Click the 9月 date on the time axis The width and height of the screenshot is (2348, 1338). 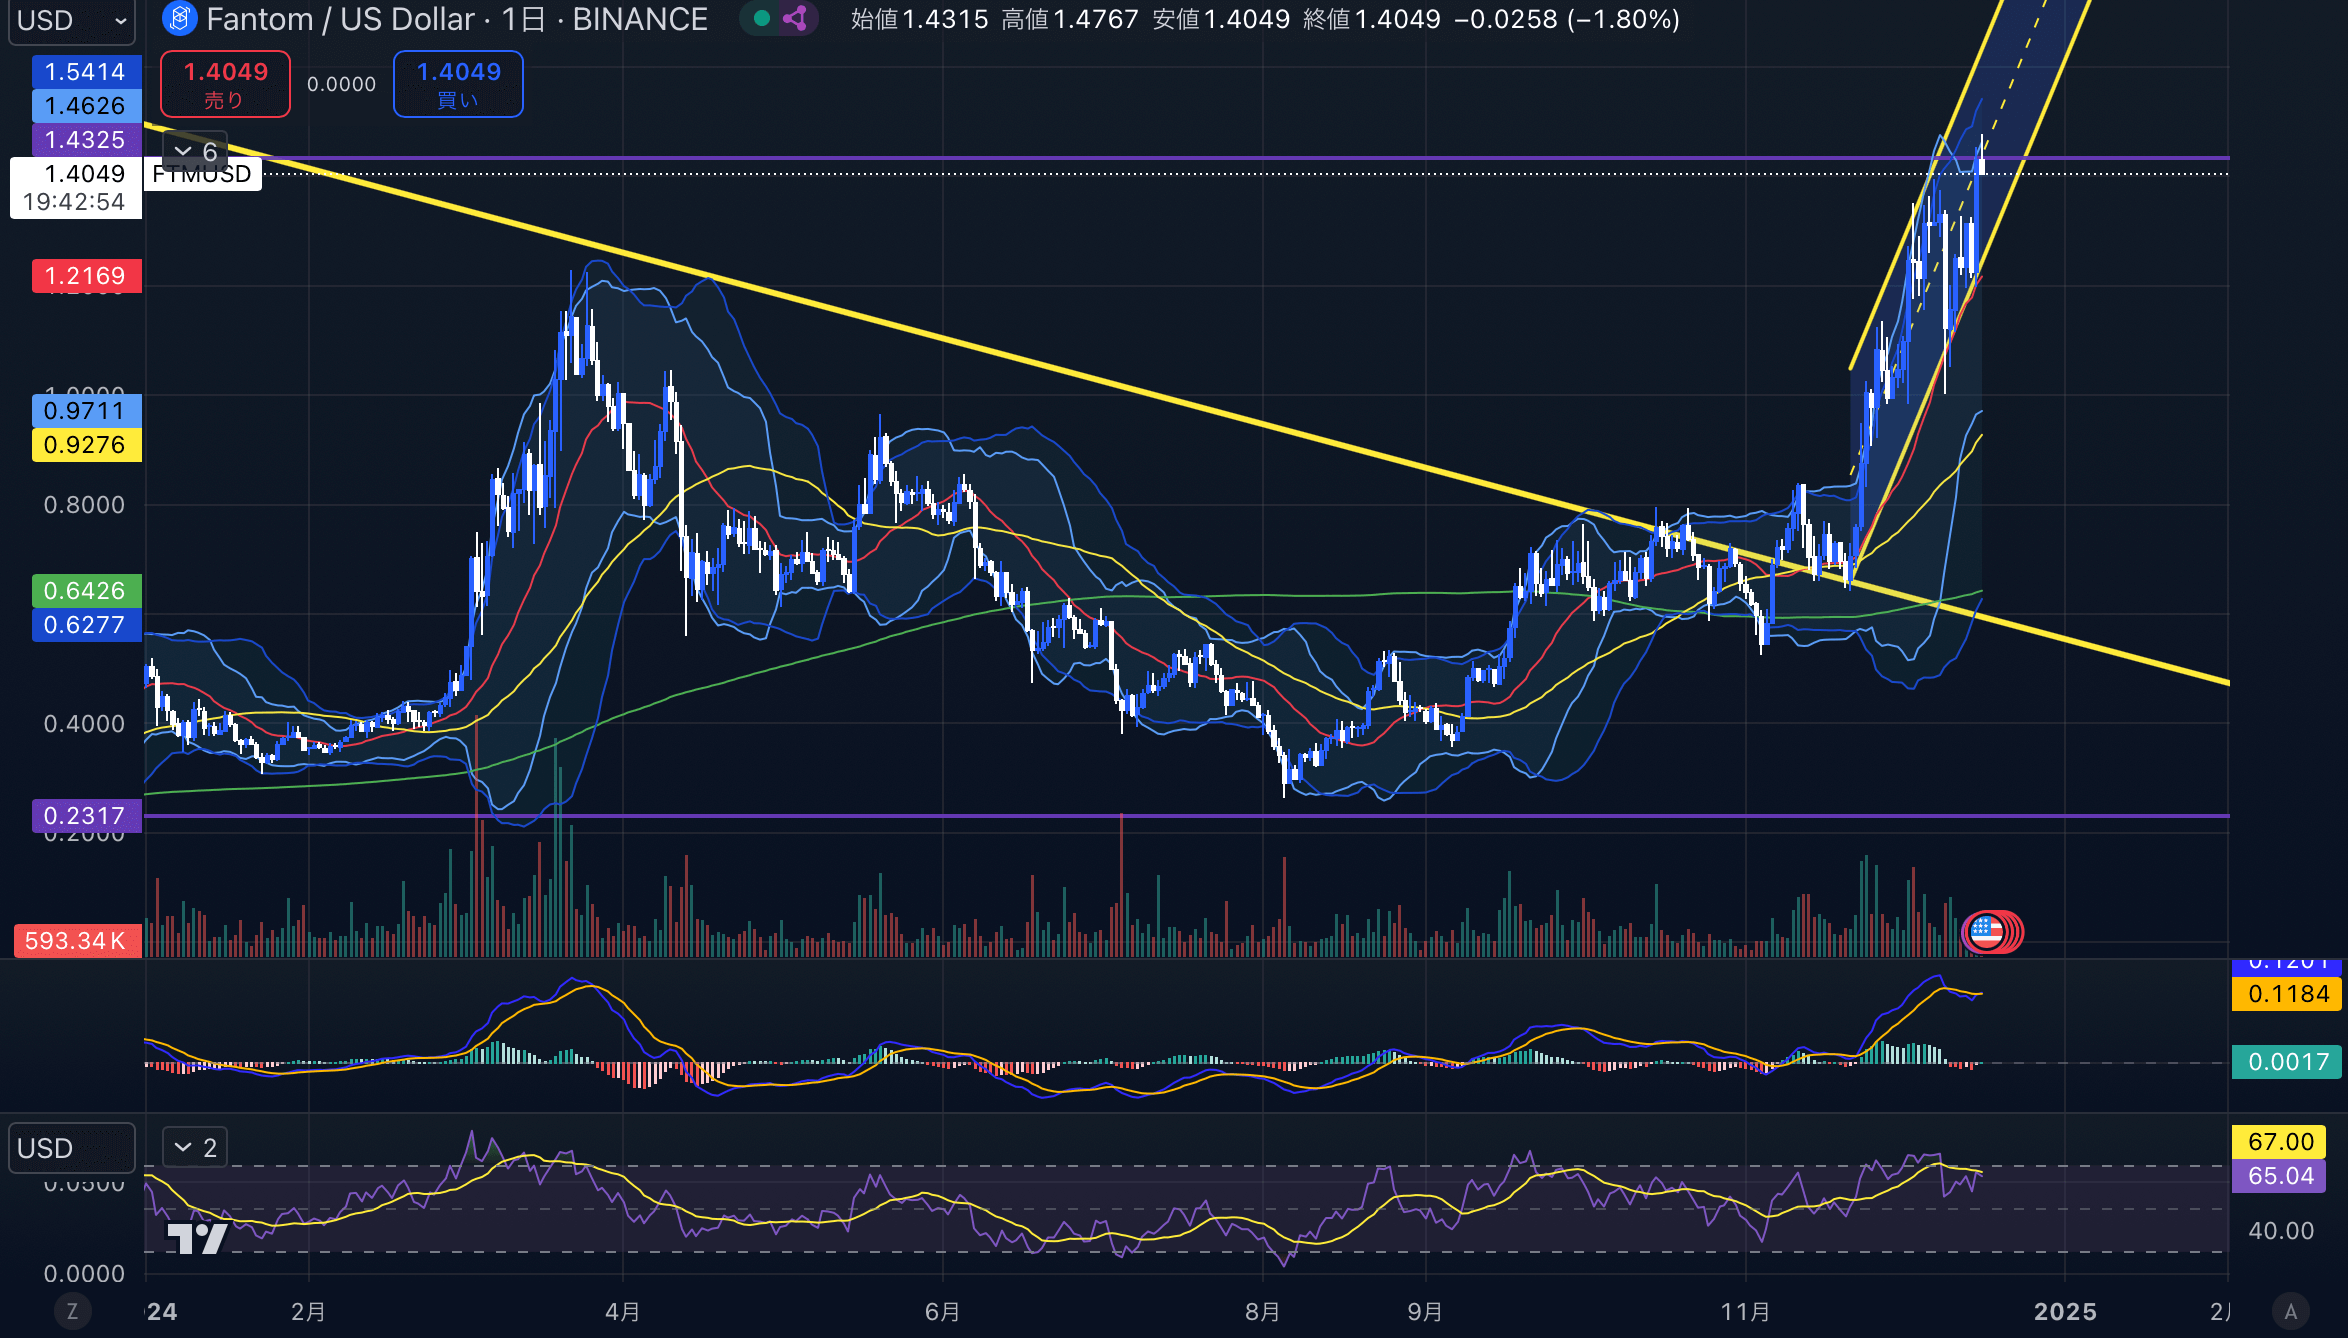tap(1425, 1312)
